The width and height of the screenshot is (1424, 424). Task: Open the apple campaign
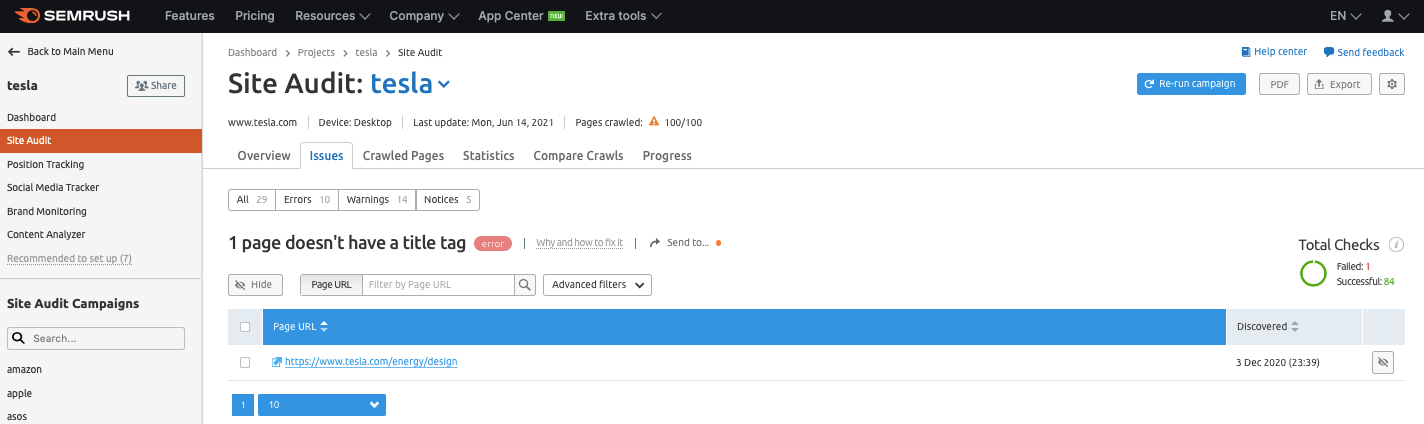click(x=19, y=393)
